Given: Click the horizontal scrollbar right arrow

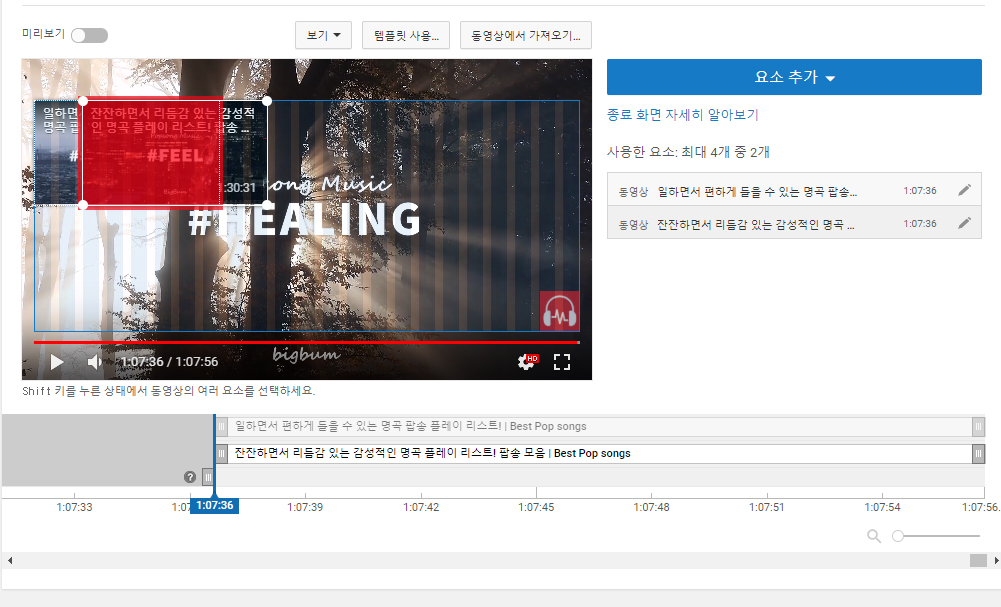Looking at the screenshot, I should click(x=996, y=560).
